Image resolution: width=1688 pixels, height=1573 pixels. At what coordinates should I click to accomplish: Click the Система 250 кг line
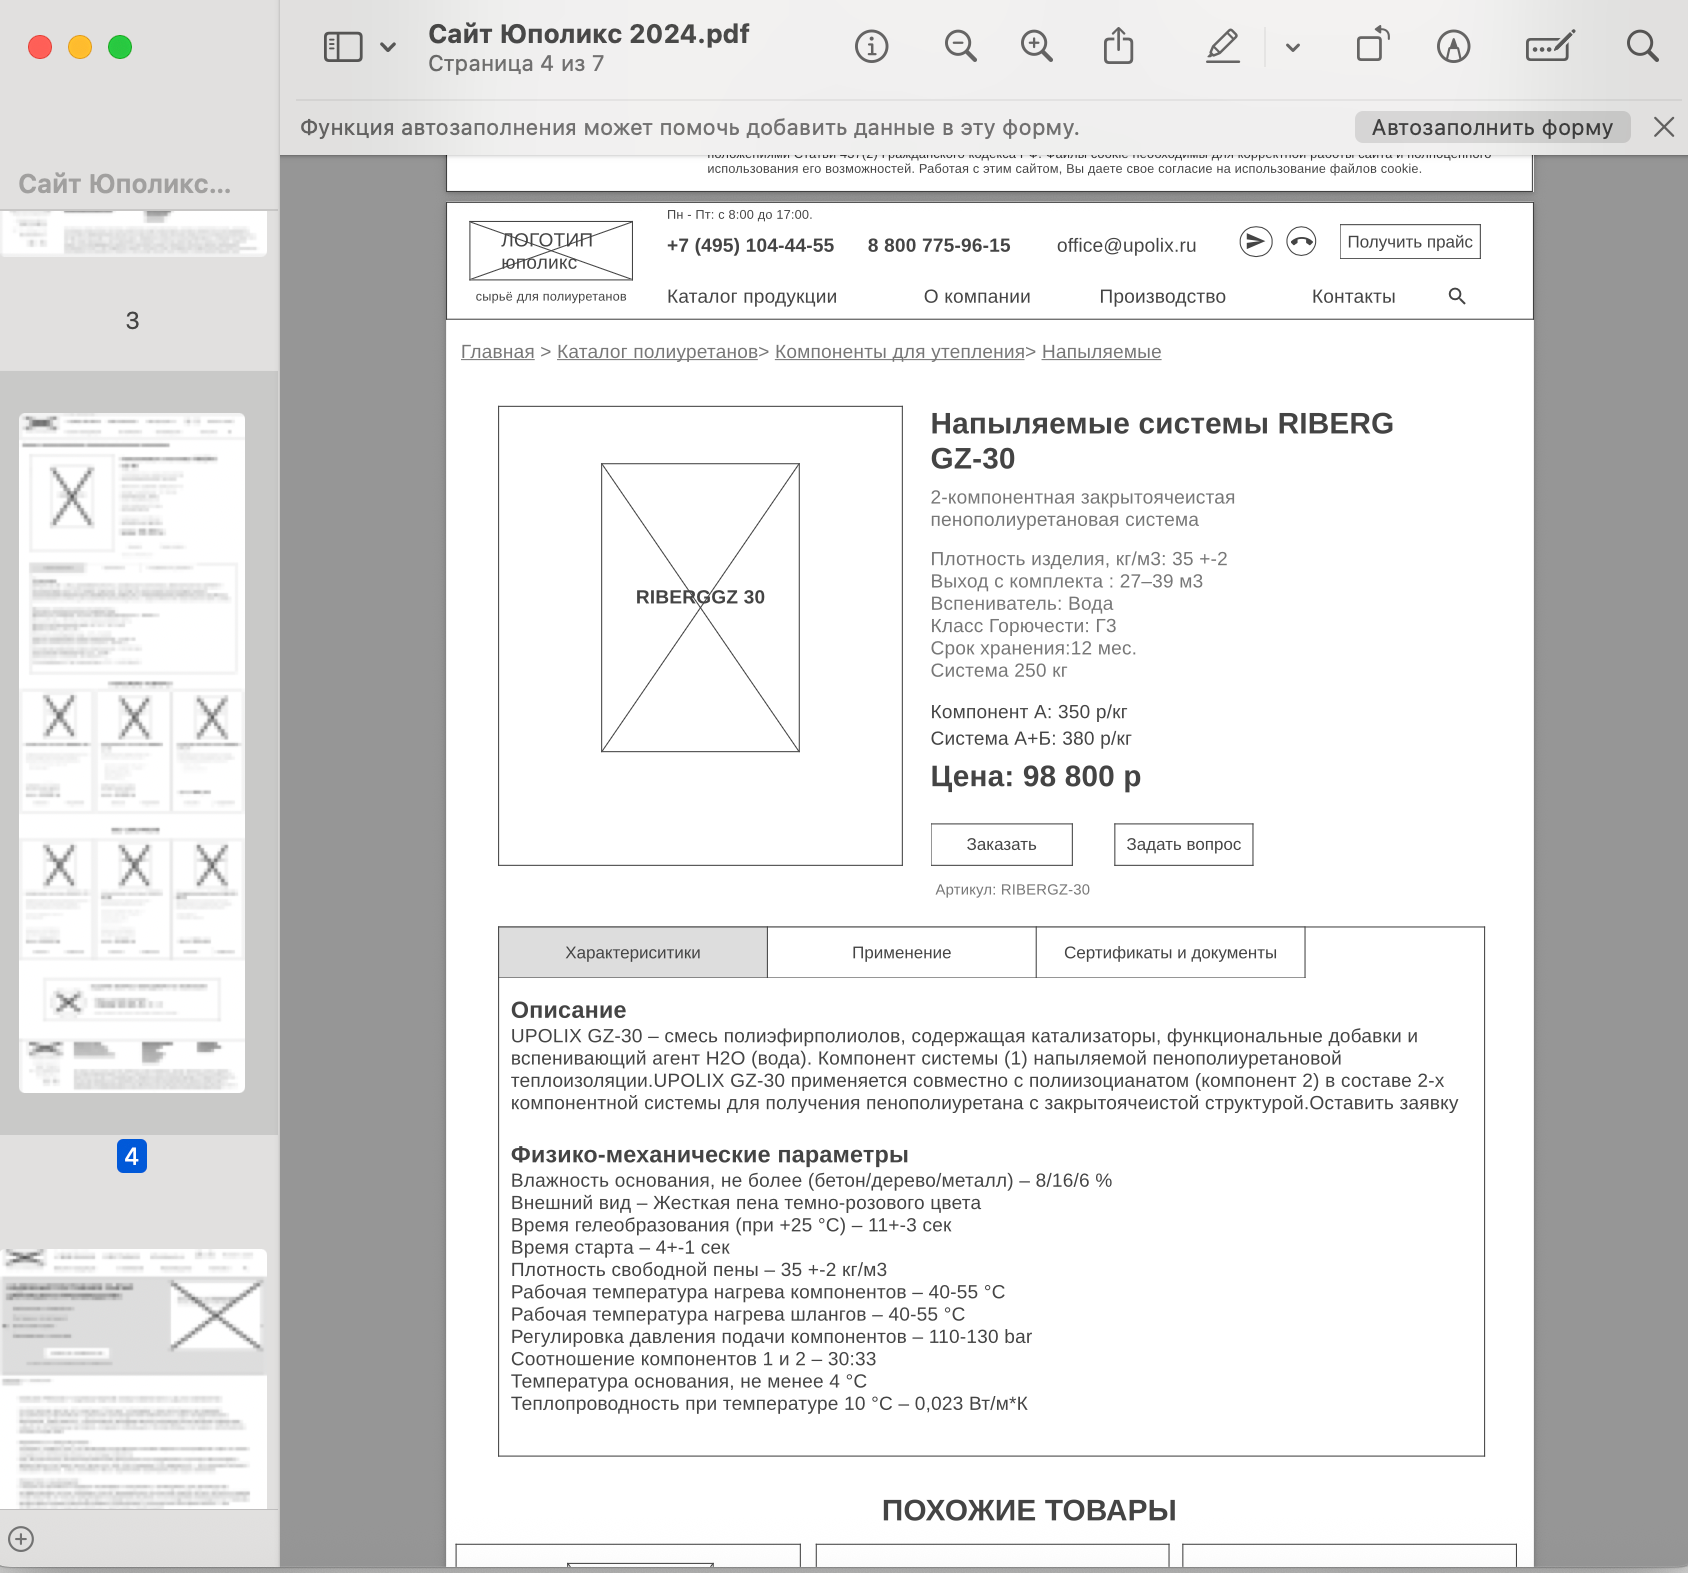(x=998, y=671)
